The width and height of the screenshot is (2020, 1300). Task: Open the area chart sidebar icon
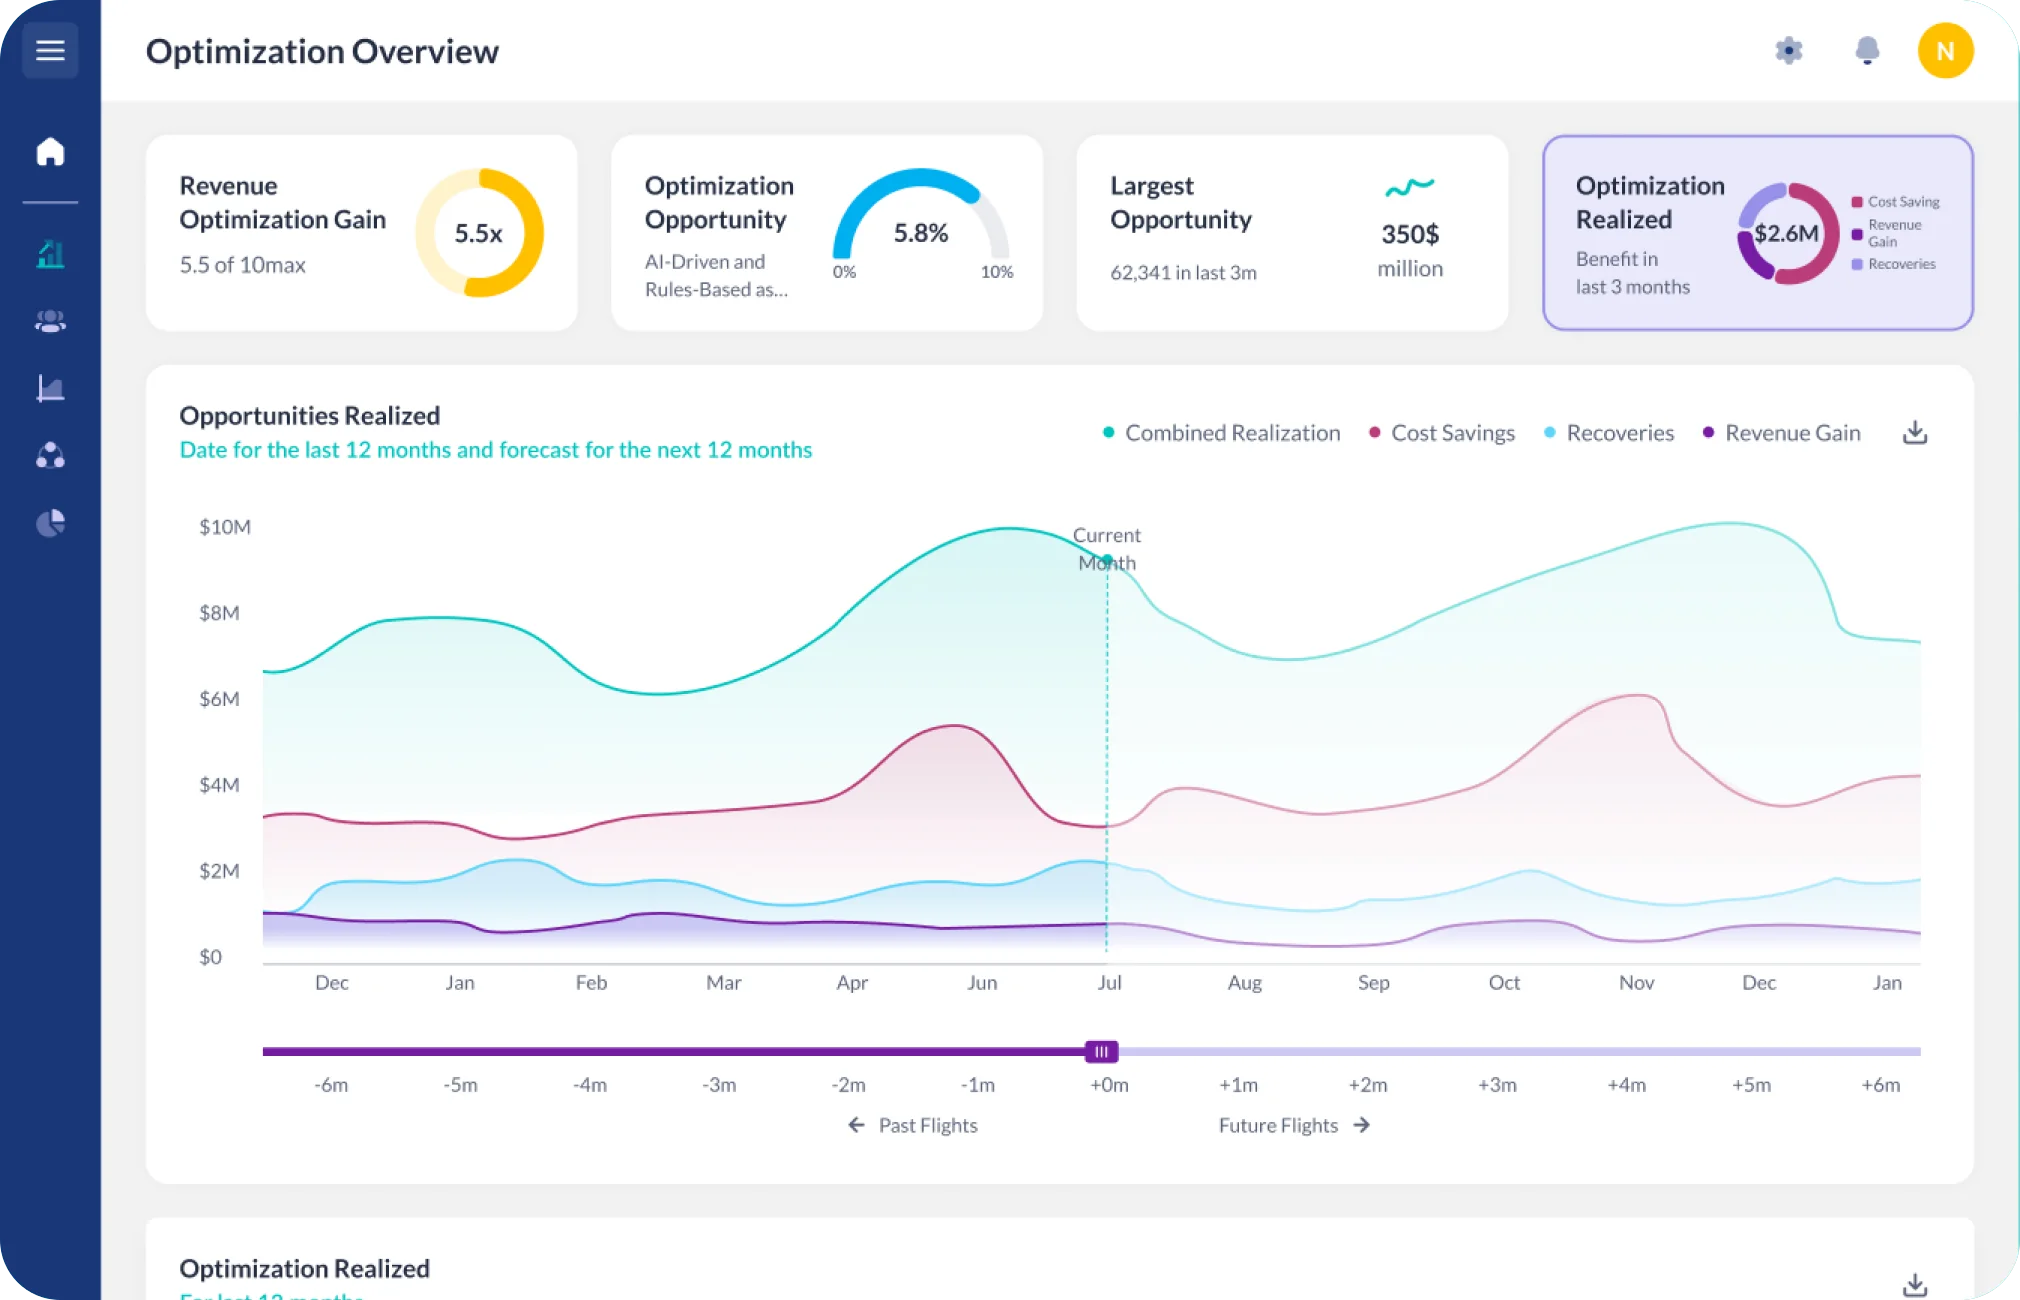coord(50,388)
